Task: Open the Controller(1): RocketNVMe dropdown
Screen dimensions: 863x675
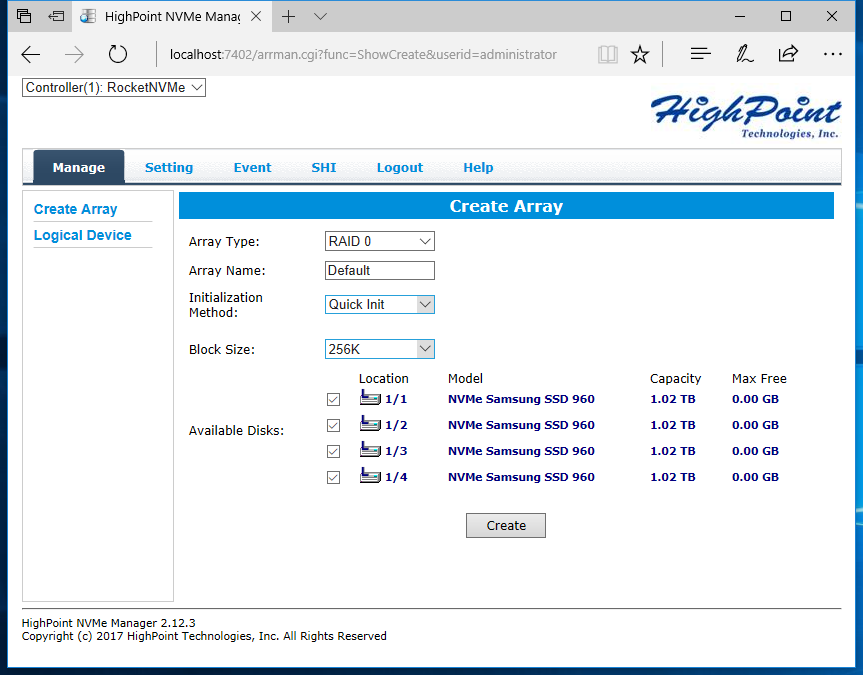Action: click(x=114, y=88)
